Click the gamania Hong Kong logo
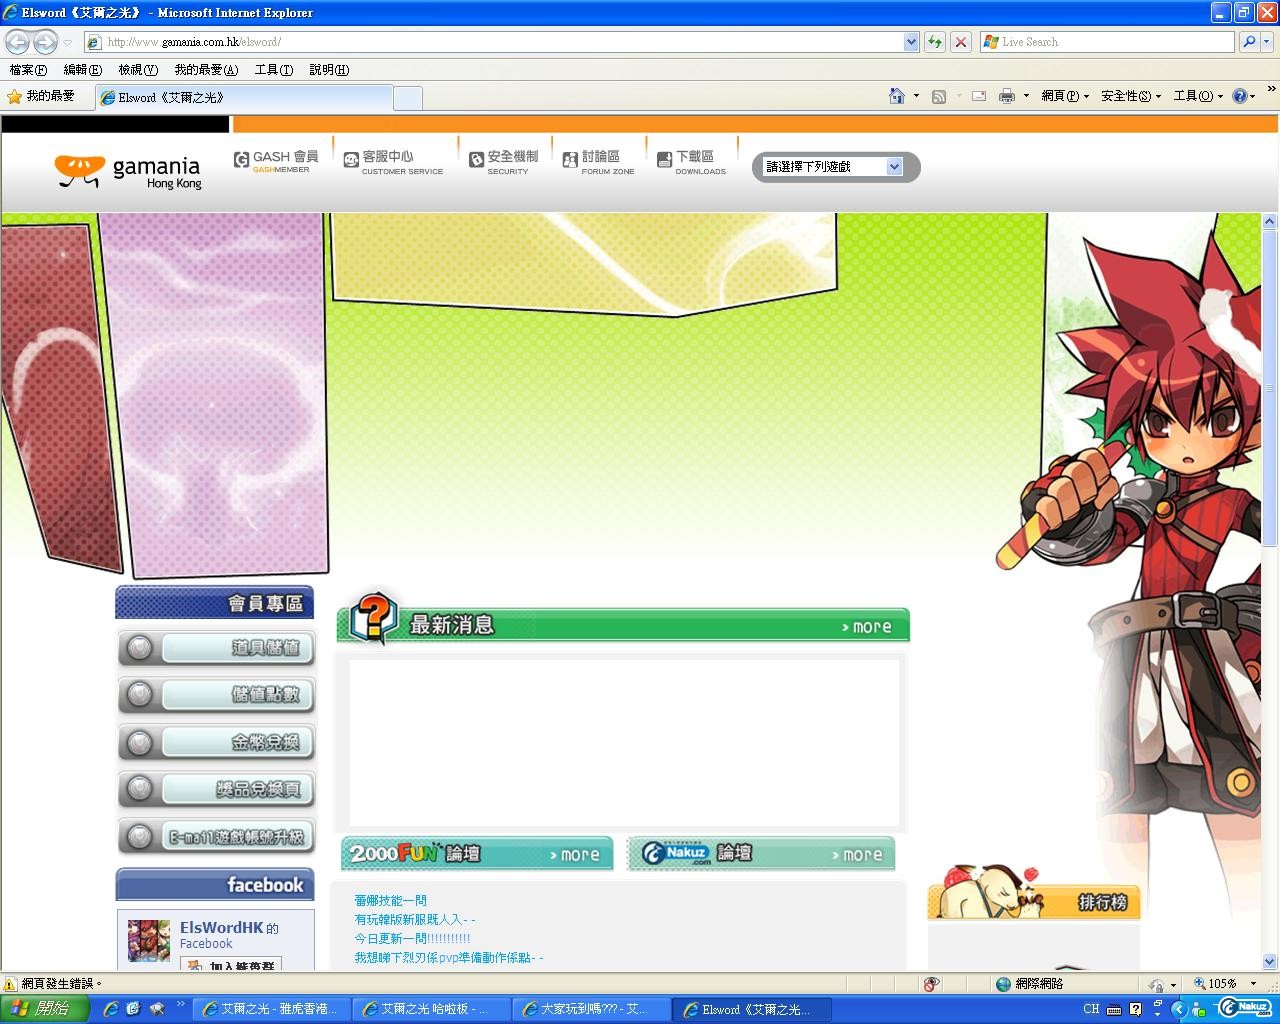This screenshot has width=1280, height=1024. (x=128, y=171)
